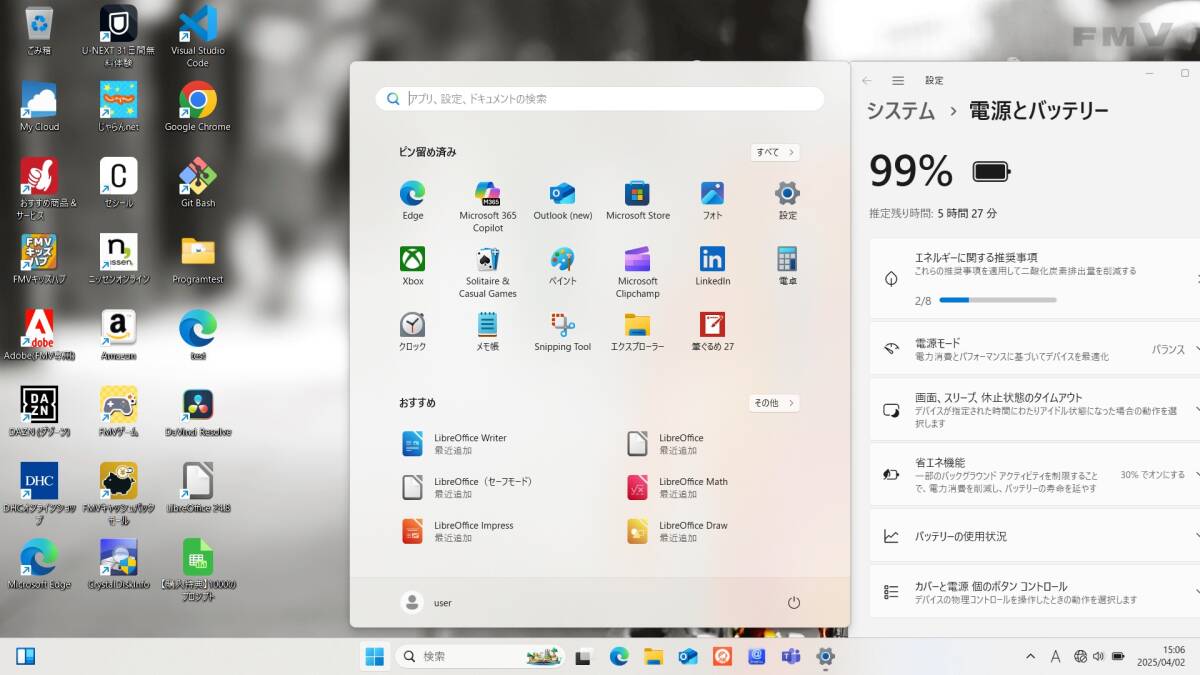Viewport: 1200px width, 675px height.
Task: Select the My Cloud desktop icon
Action: (x=39, y=106)
